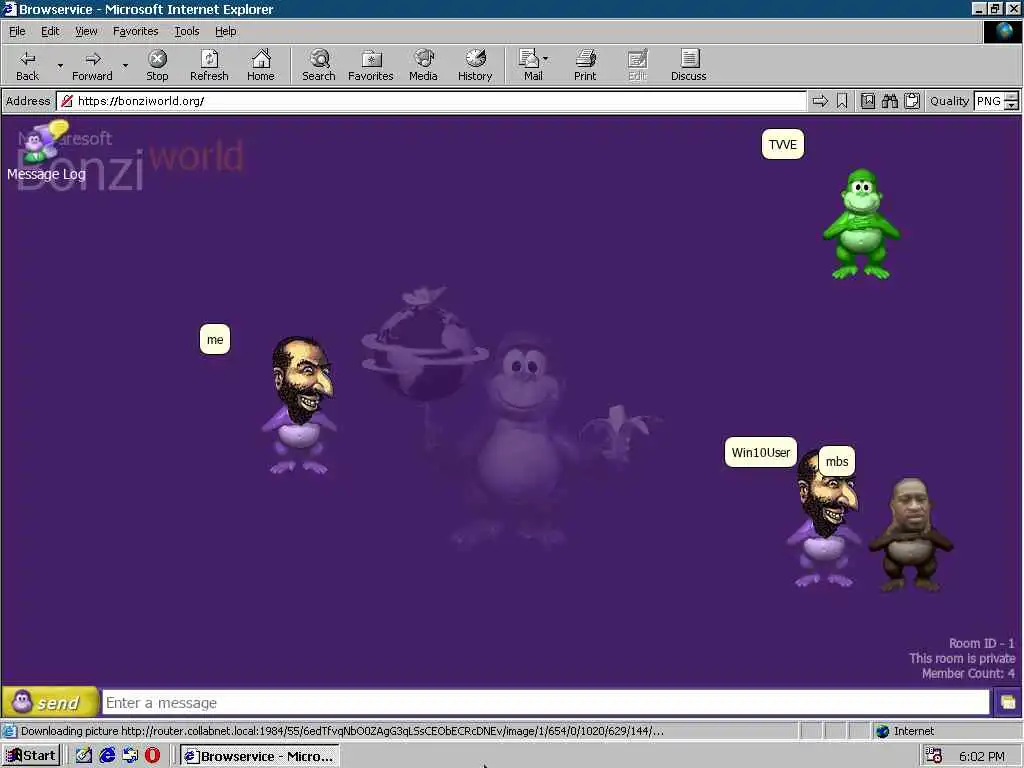Viewport: 1024px width, 768px height.
Task: Select the green Bonzi character
Action: [x=861, y=224]
